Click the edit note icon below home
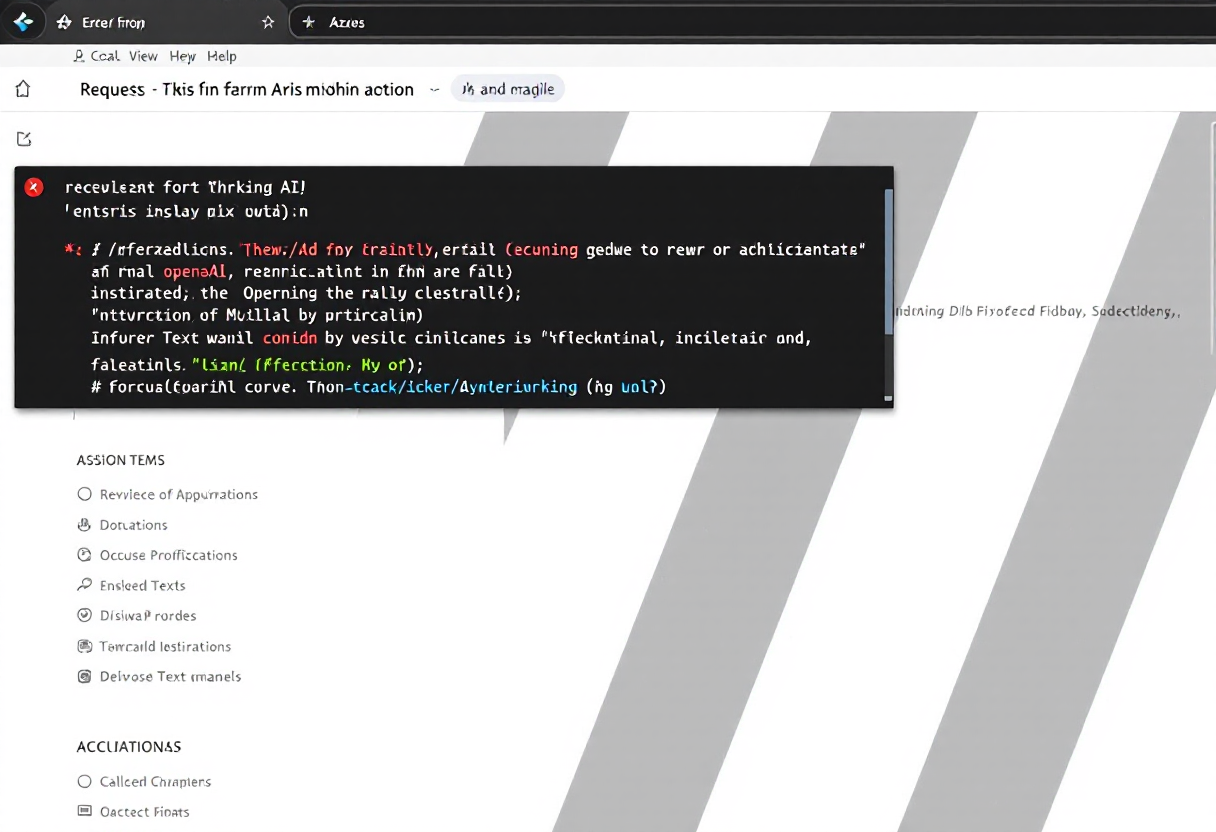 pyautogui.click(x=24, y=139)
